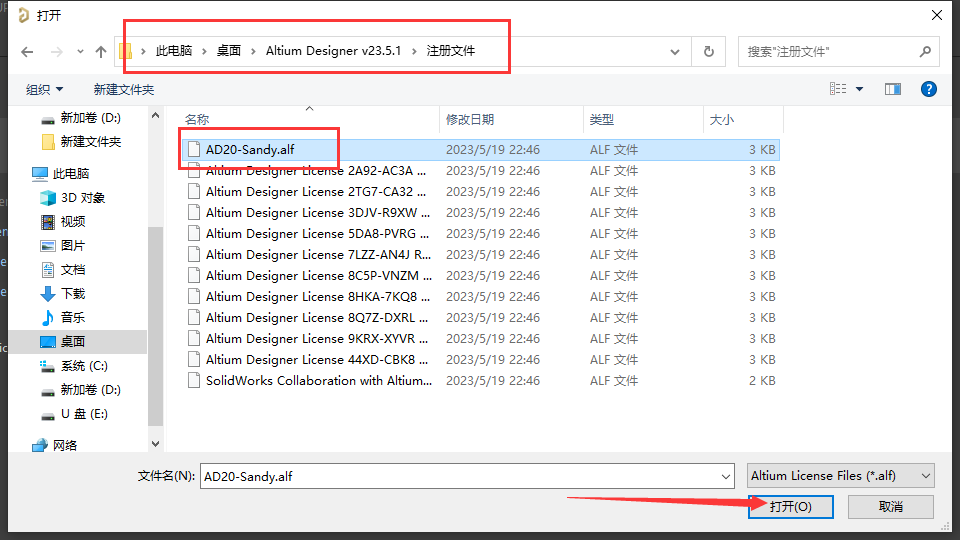Open 图片 folder in the sidebar

tap(62, 246)
